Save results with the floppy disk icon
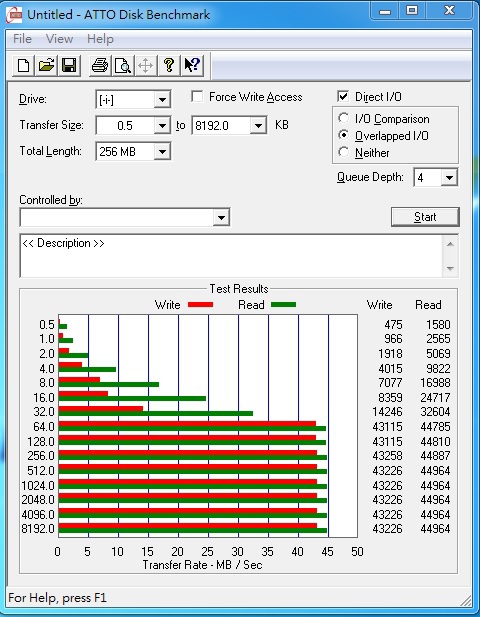480x617 pixels. (x=69, y=65)
